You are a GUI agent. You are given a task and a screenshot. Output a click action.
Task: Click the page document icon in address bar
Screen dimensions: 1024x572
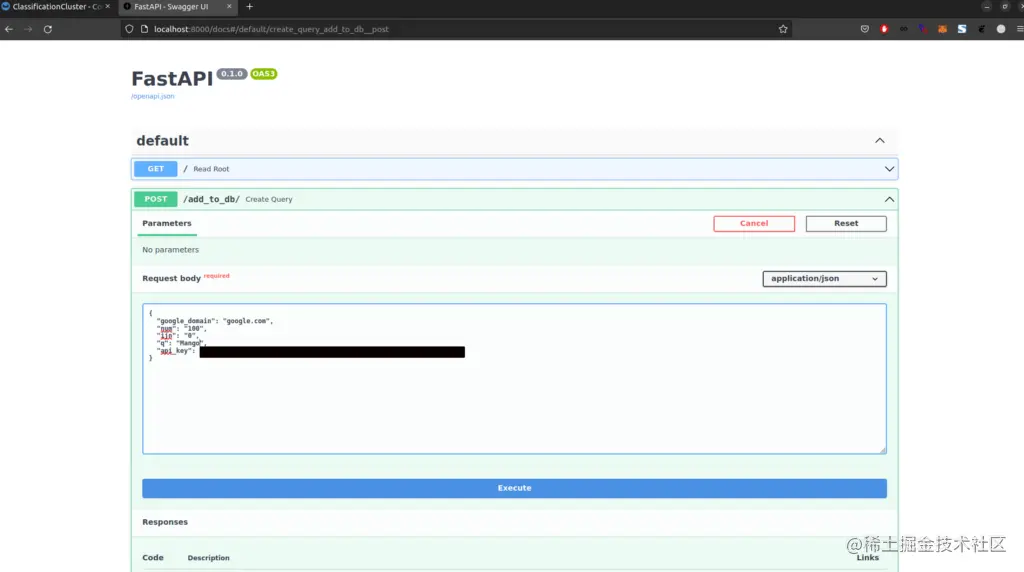(145, 29)
